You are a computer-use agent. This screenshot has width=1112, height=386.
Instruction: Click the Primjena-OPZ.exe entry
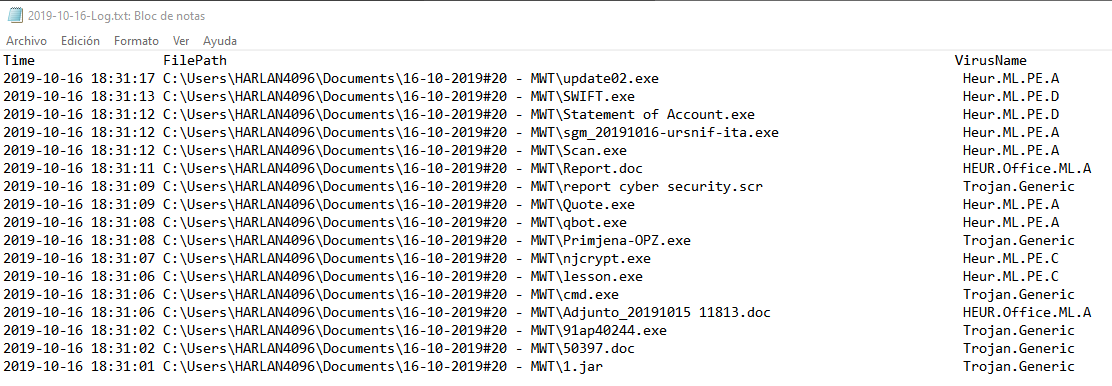[x=626, y=241]
